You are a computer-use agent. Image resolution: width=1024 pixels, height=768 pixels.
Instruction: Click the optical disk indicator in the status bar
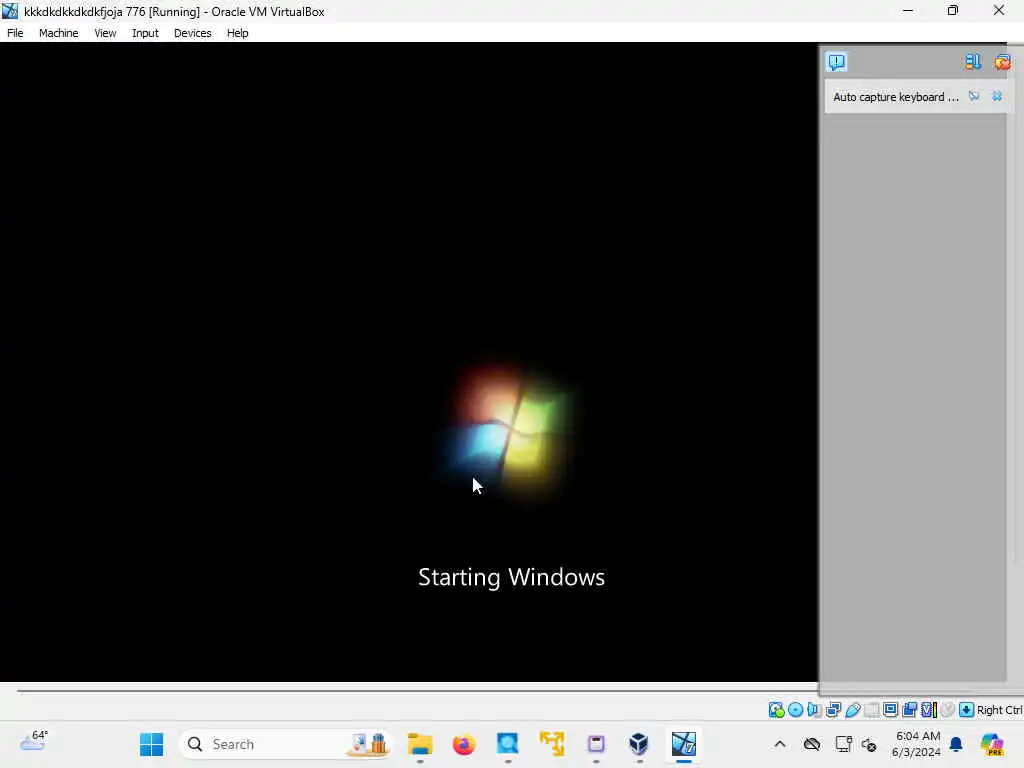coord(795,710)
